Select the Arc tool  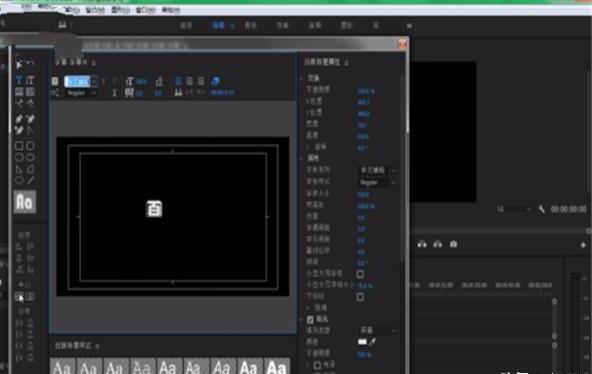(x=30, y=169)
